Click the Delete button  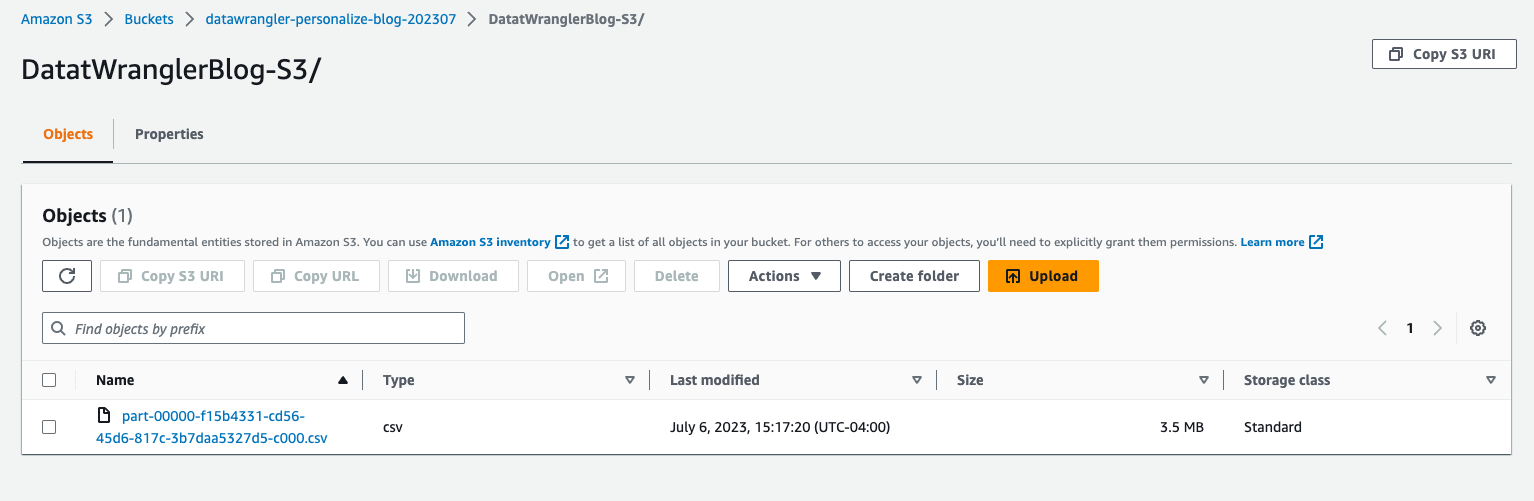677,276
